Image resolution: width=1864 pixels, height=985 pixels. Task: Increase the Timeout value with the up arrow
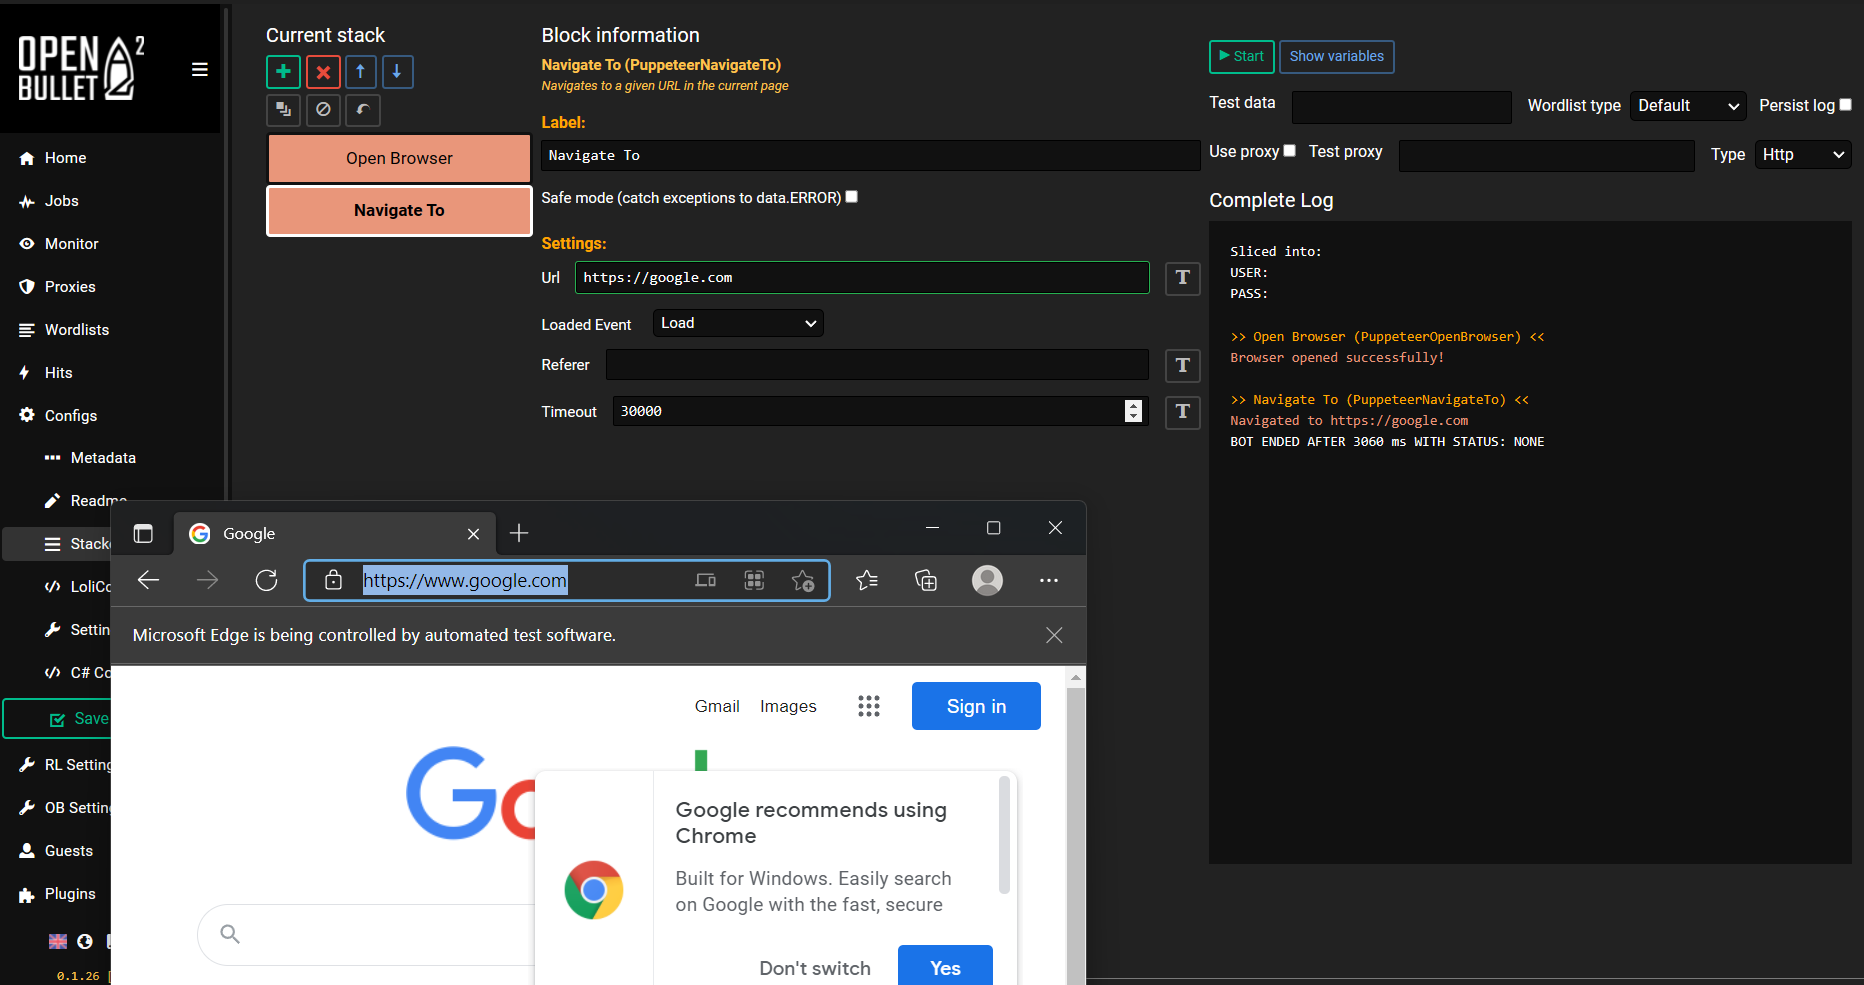(x=1133, y=405)
